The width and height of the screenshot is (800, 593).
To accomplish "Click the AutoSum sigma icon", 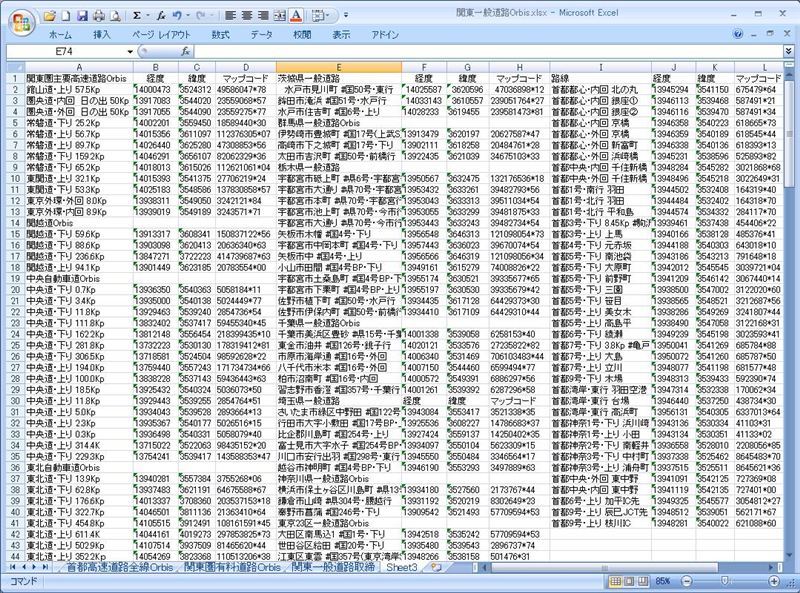I will tap(136, 16).
